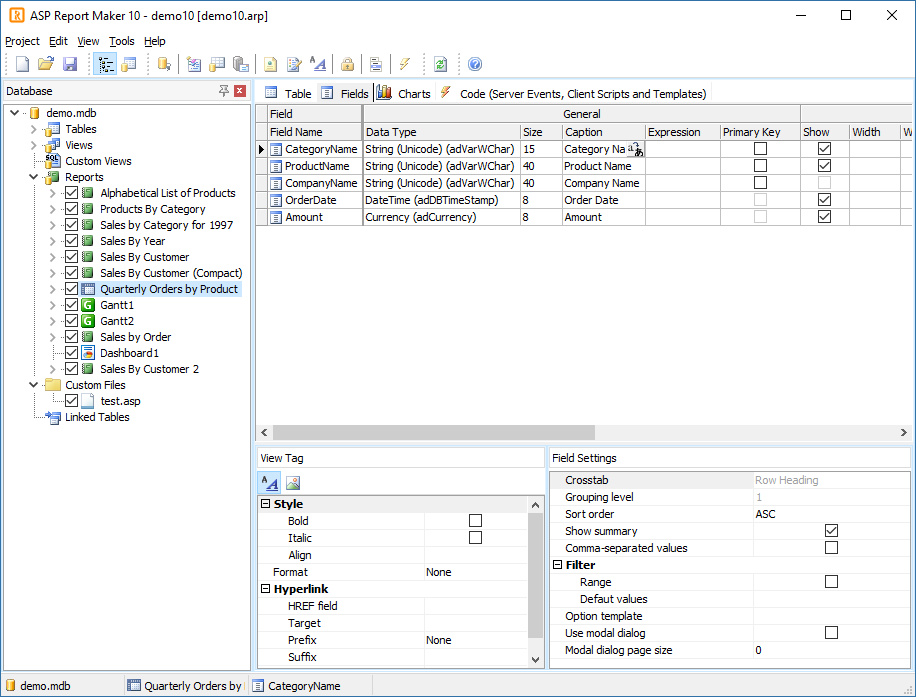Toggle the test.asp custom file checkbox
The image size is (916, 697).
[x=71, y=401]
